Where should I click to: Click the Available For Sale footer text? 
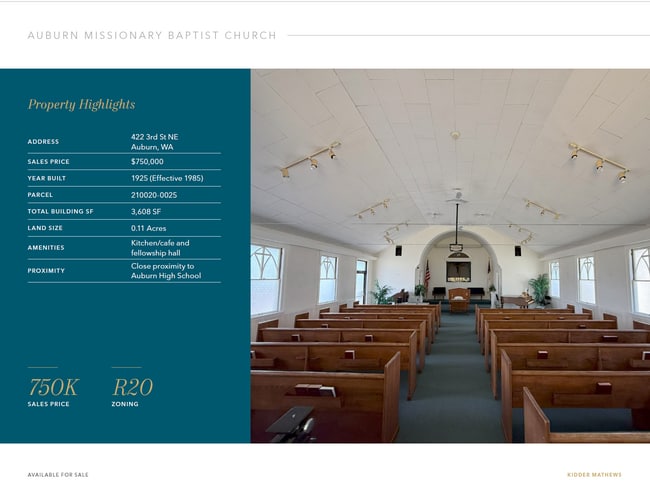[x=58, y=475]
